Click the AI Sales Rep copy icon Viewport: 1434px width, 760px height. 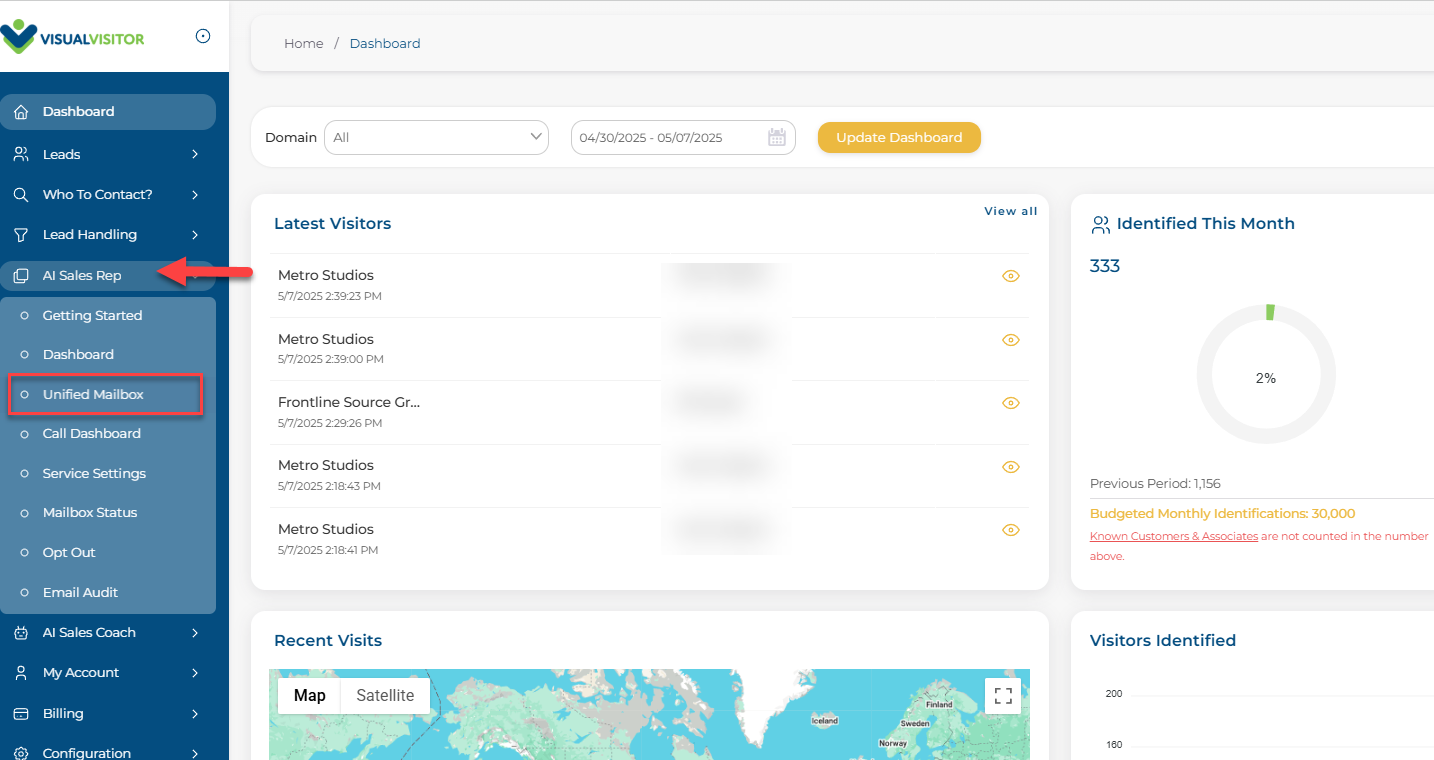pos(21,276)
